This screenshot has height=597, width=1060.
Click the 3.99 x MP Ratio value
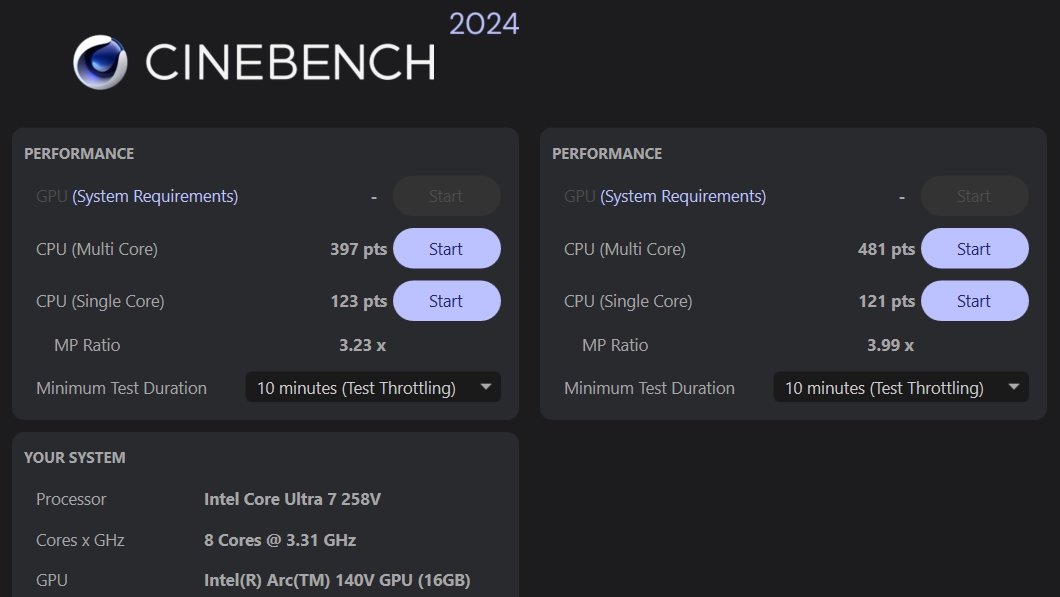890,345
